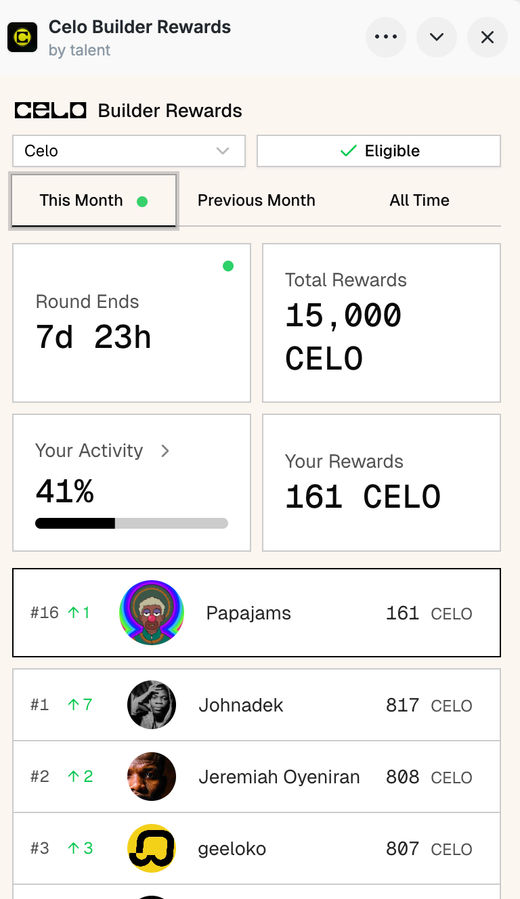Close the Celo Builder Rewards panel
The height and width of the screenshot is (899, 520).
click(487, 37)
